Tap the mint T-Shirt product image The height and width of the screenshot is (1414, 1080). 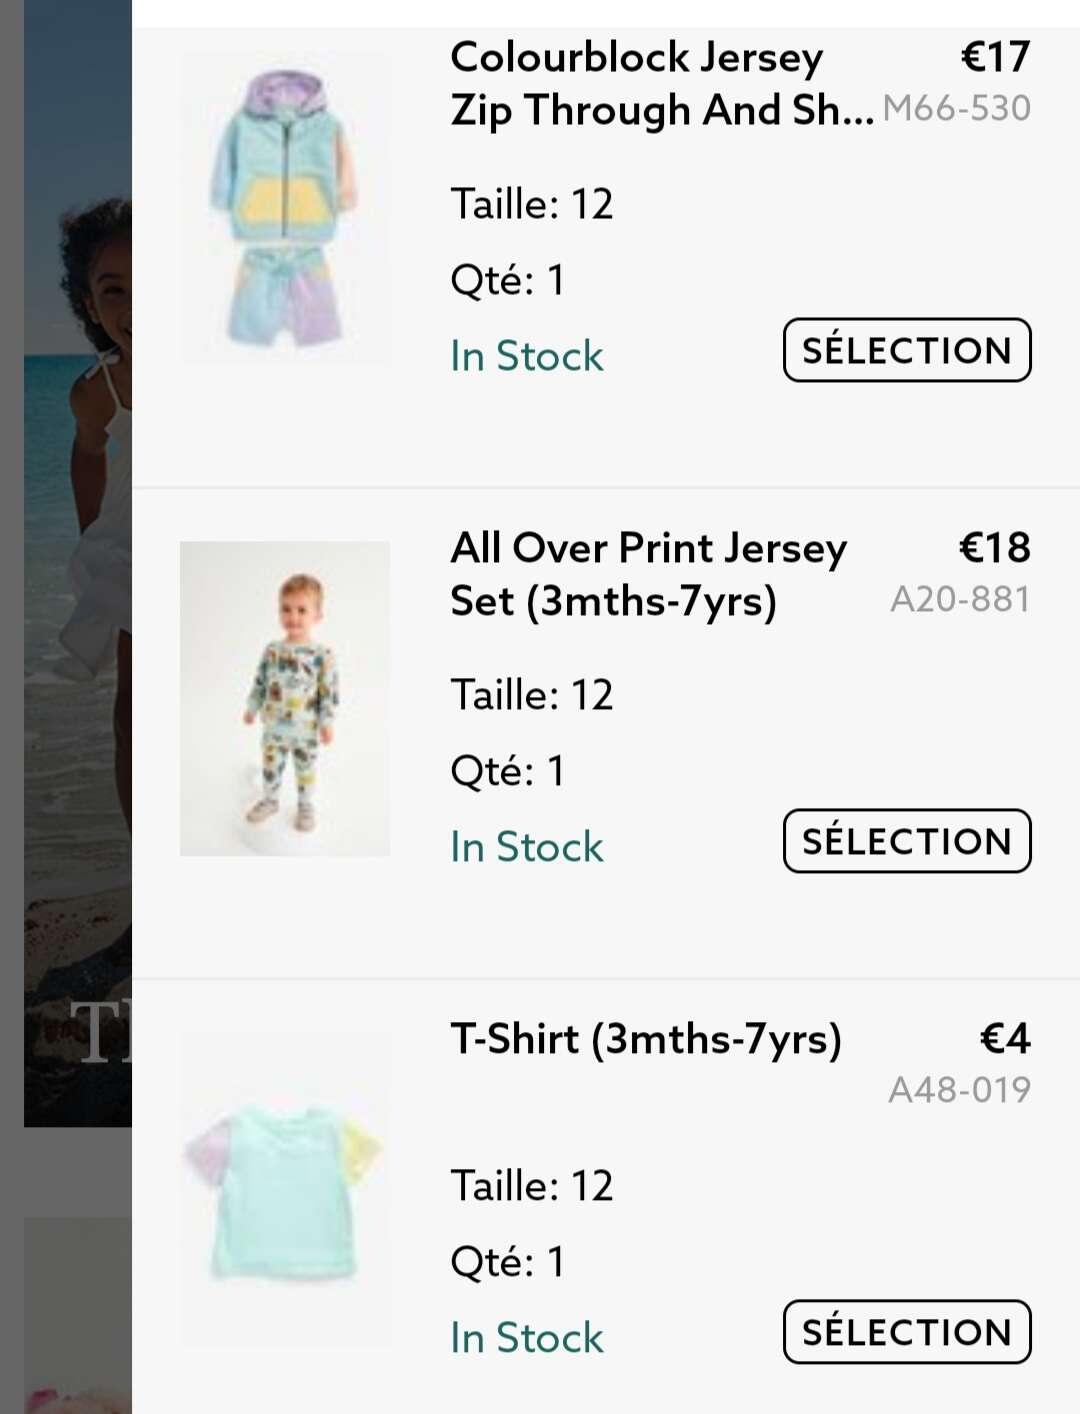point(285,1189)
